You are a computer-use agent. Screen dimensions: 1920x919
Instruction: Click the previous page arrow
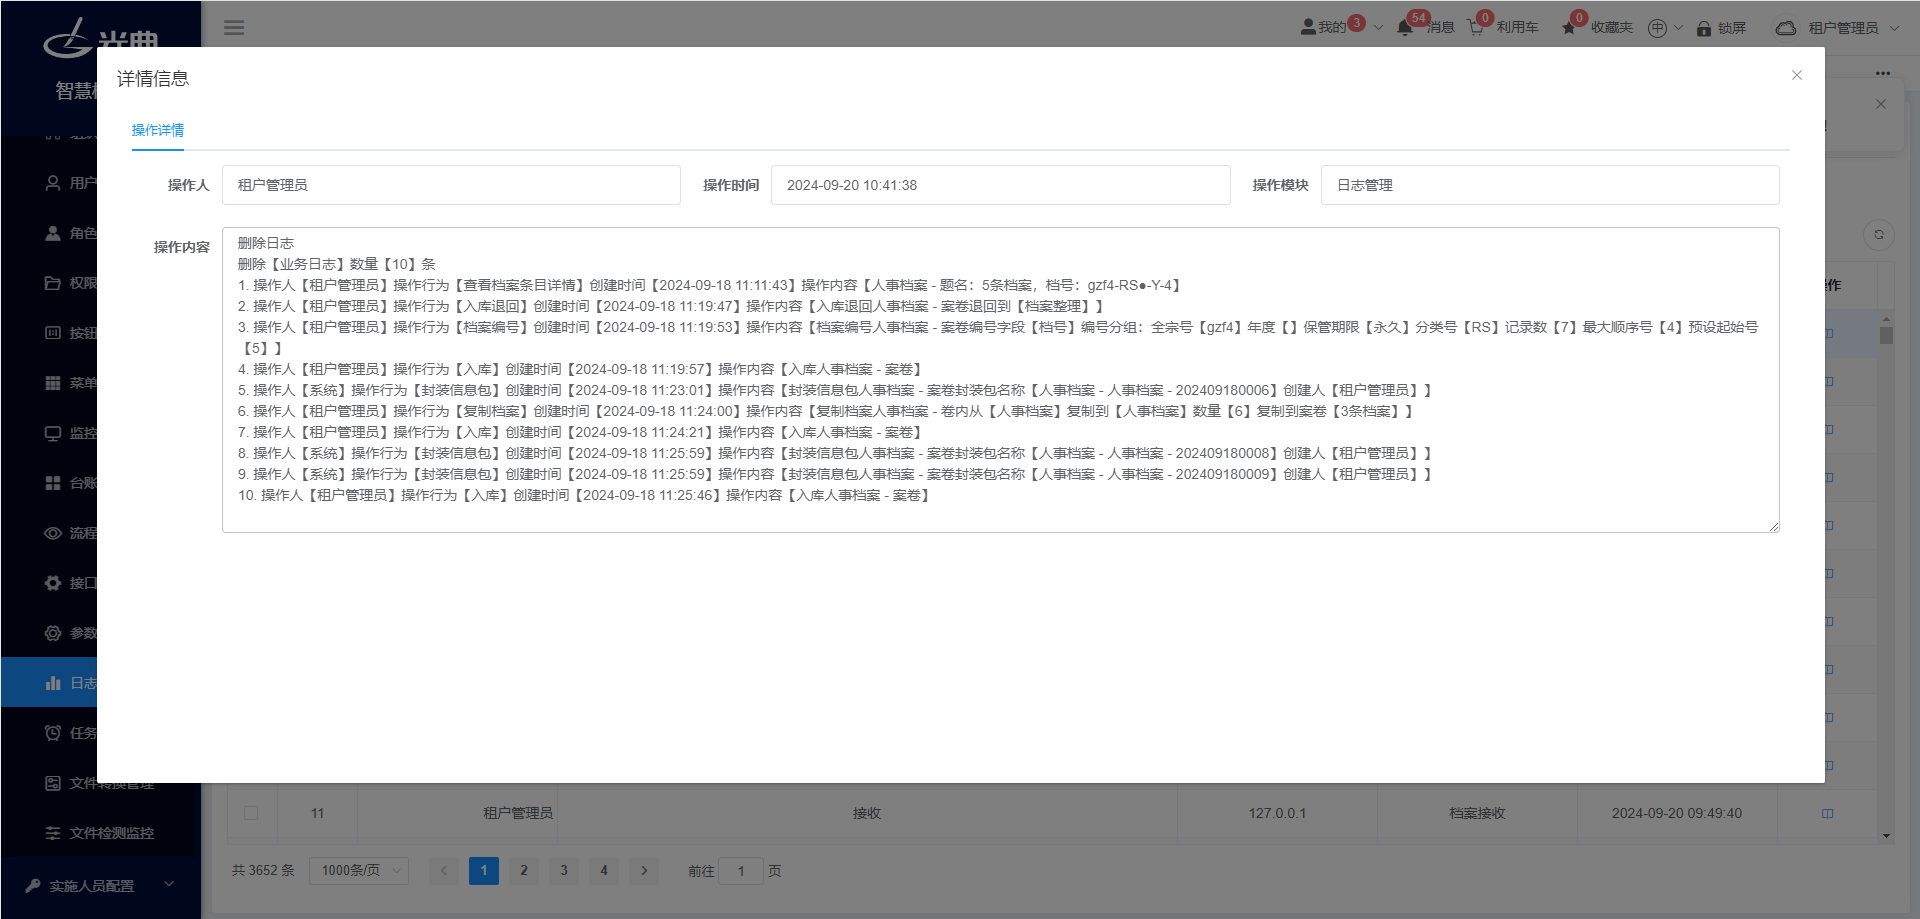tap(444, 871)
